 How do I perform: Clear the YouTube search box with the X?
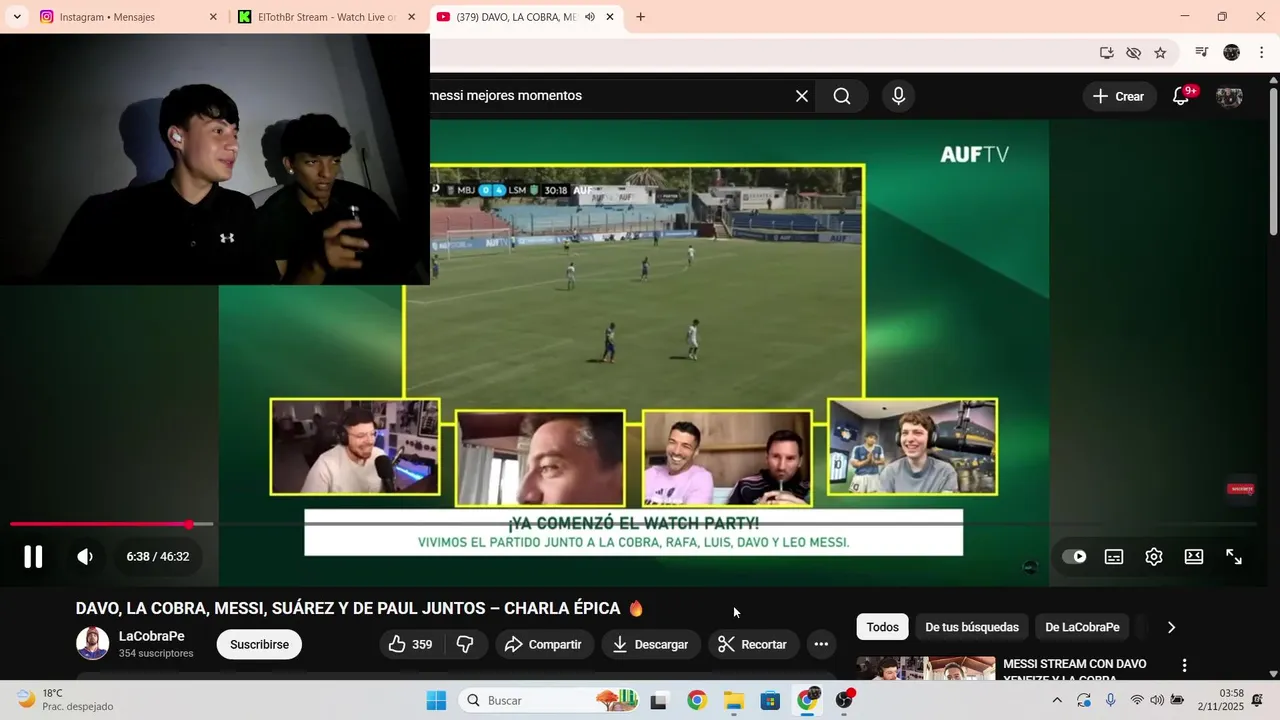(801, 96)
